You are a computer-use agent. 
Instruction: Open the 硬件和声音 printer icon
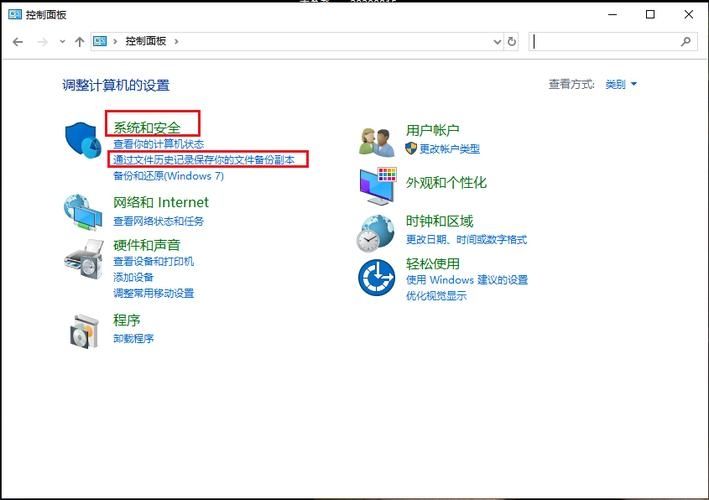click(x=84, y=259)
